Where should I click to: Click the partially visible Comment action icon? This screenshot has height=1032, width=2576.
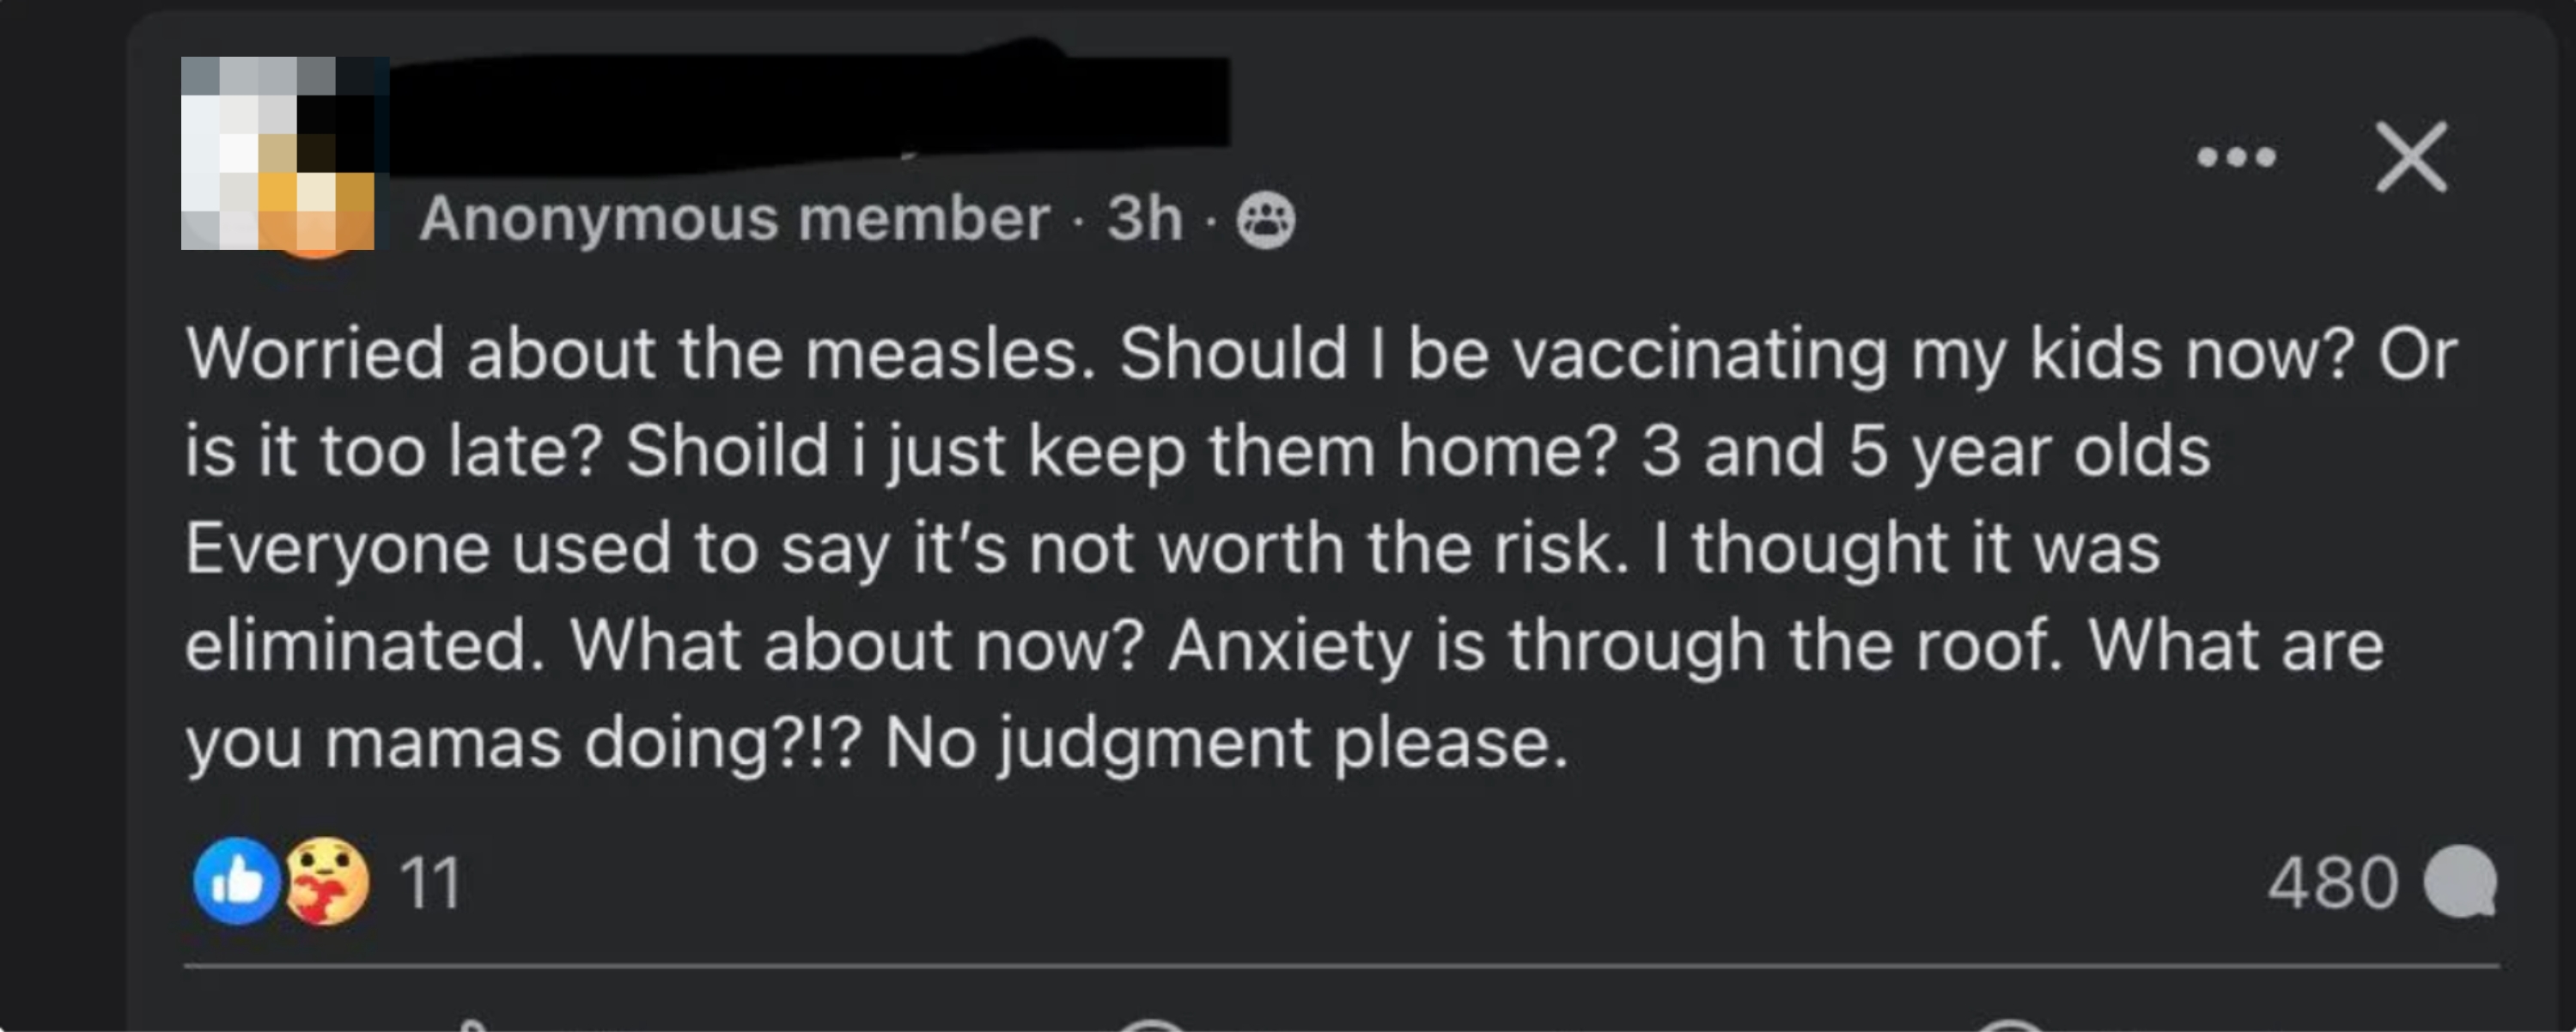coord(1152,1026)
